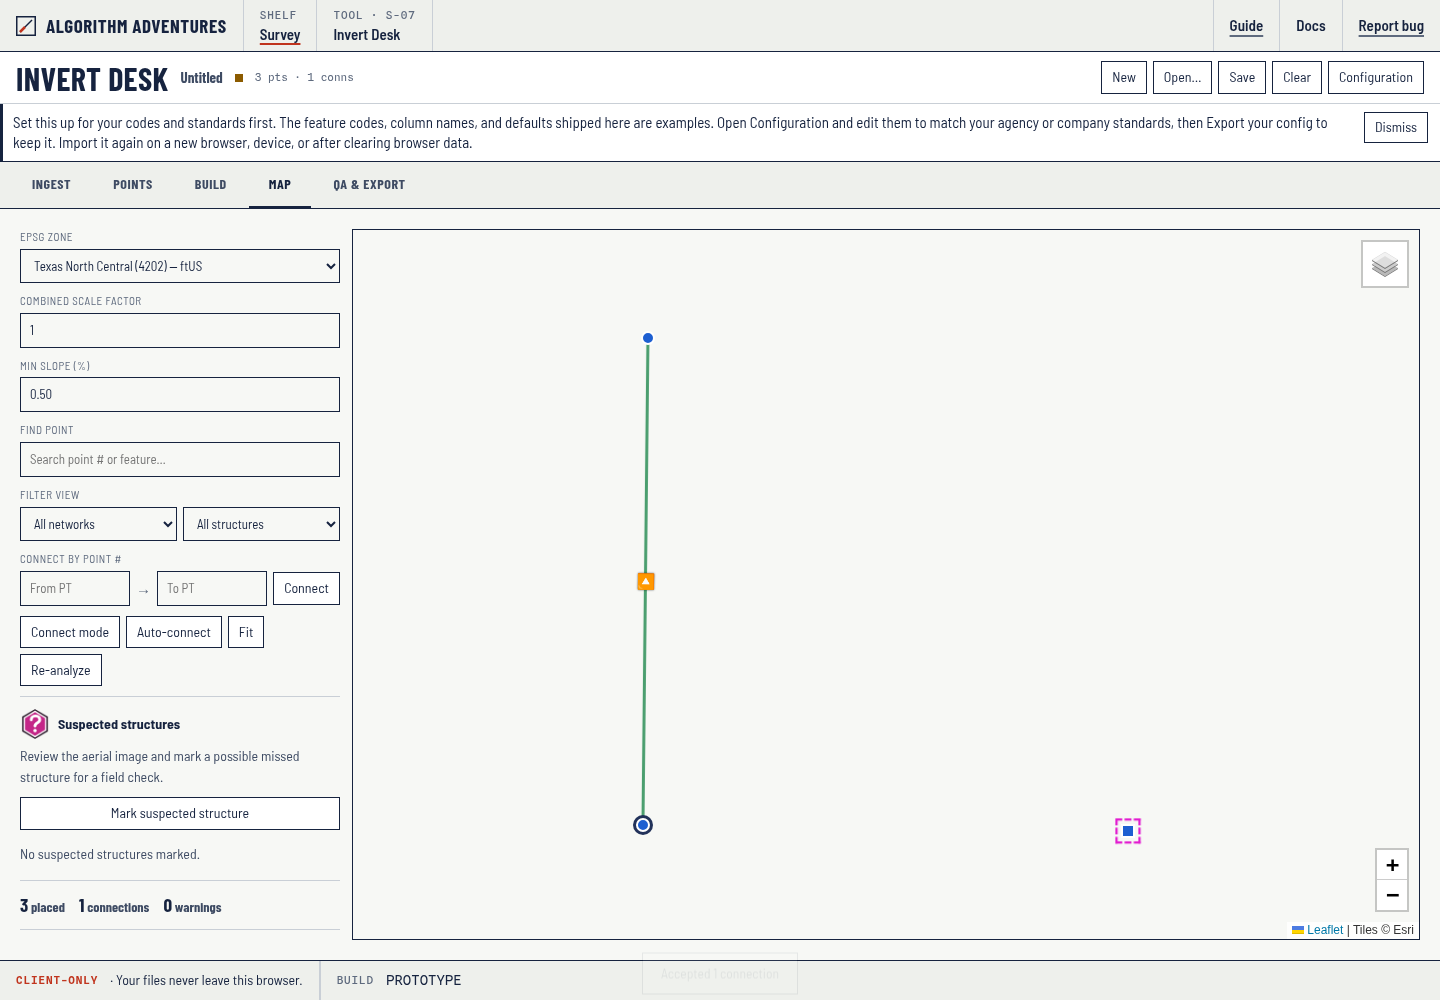Screen dimensions: 1440x1000
Task: Click the To PT input field
Action: pos(212,588)
